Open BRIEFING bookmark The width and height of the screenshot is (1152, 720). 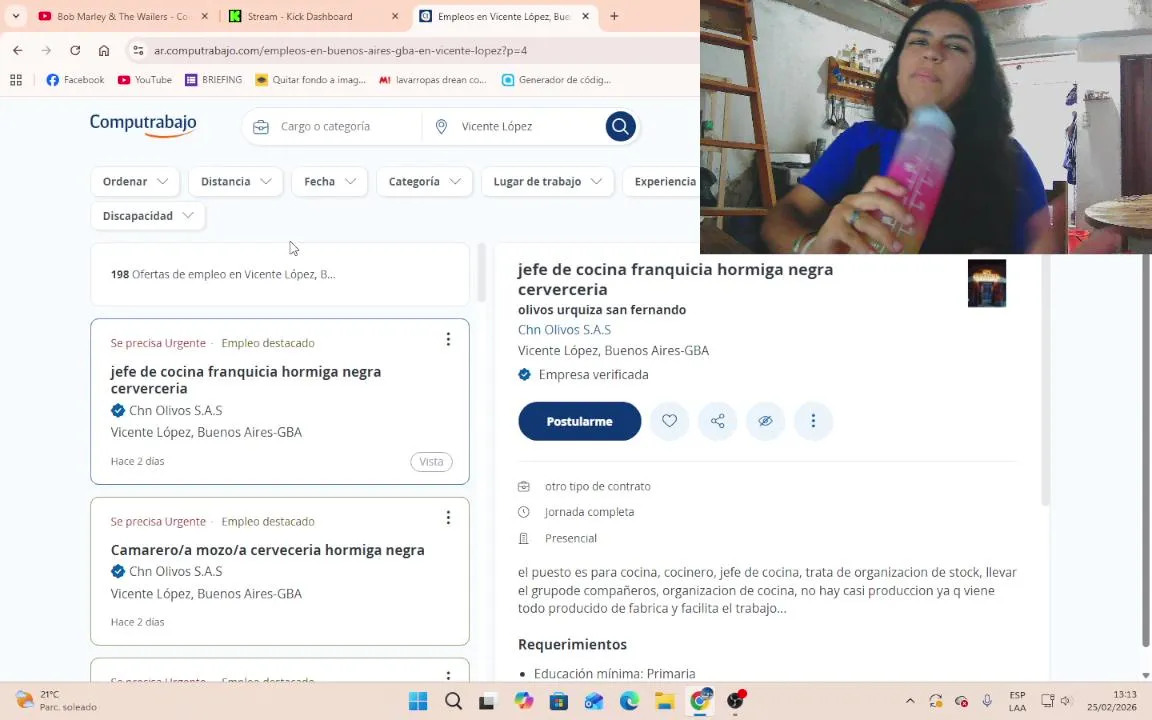point(214,80)
